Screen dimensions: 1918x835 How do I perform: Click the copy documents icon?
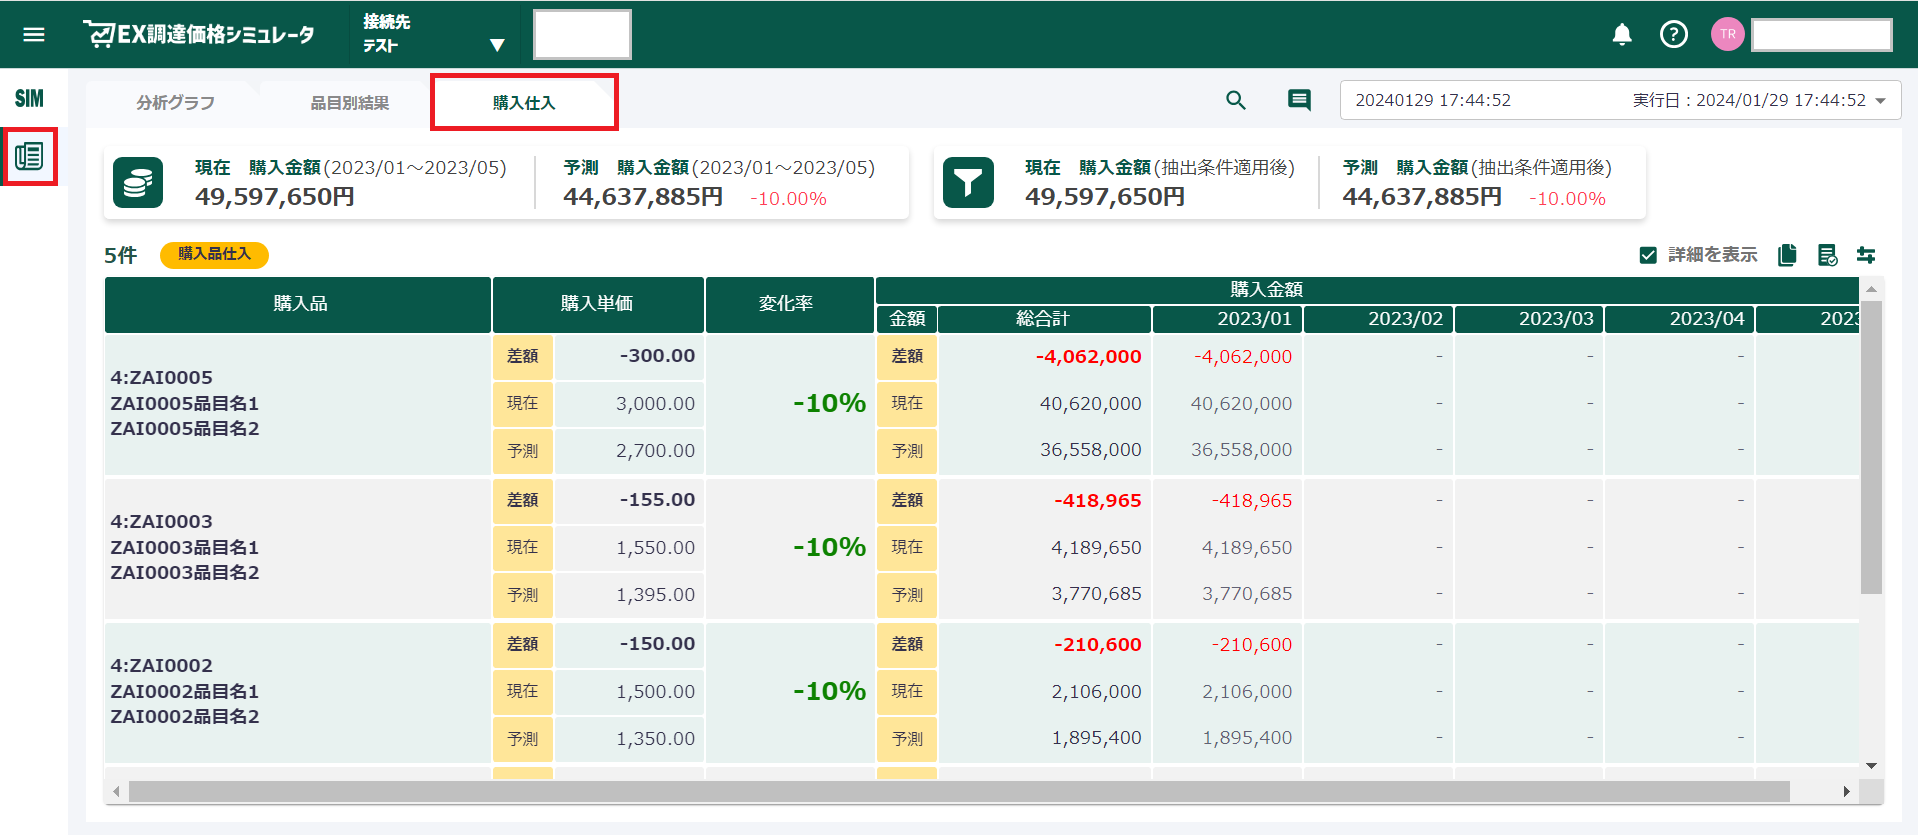click(x=1787, y=255)
